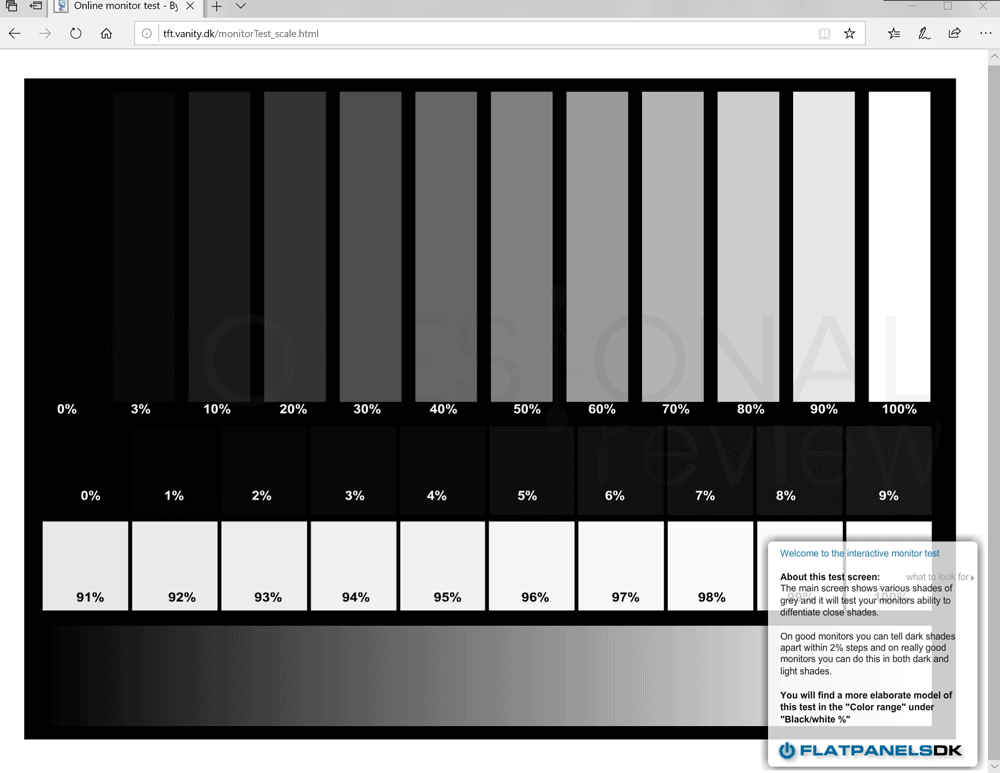Image resolution: width=1000 pixels, height=773 pixels.
Task: Click the "96%" label text
Action: [x=535, y=598]
